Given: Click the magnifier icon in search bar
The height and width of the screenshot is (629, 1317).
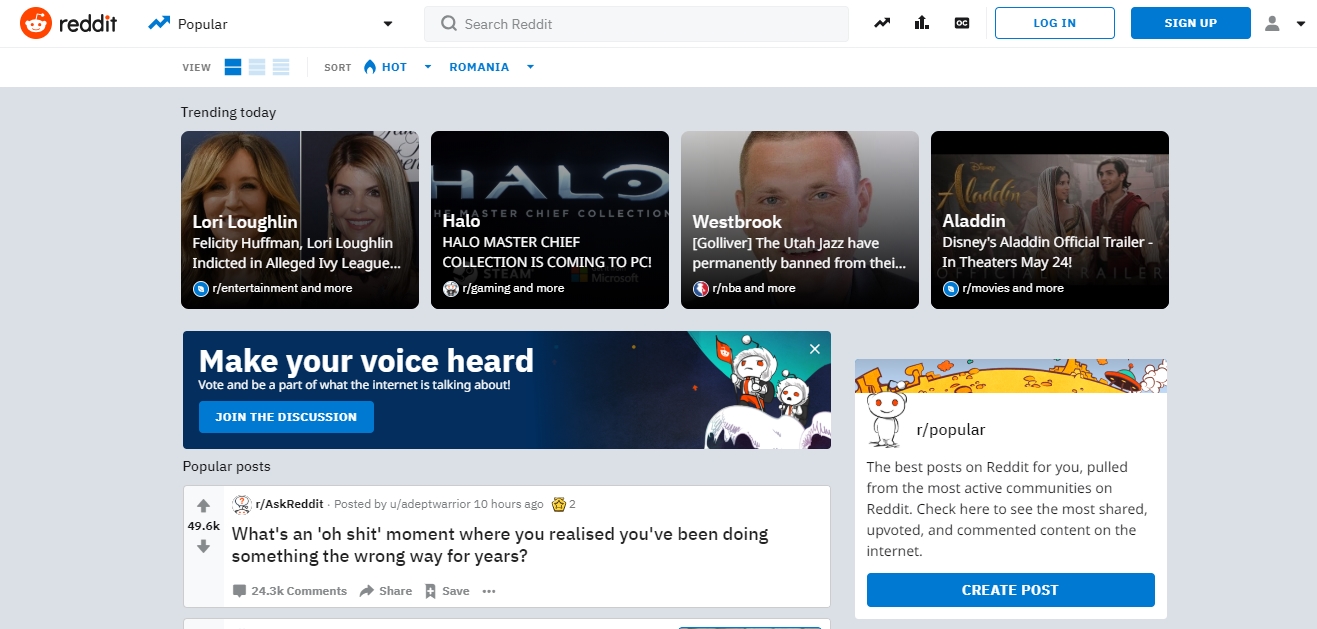Looking at the screenshot, I should point(449,24).
